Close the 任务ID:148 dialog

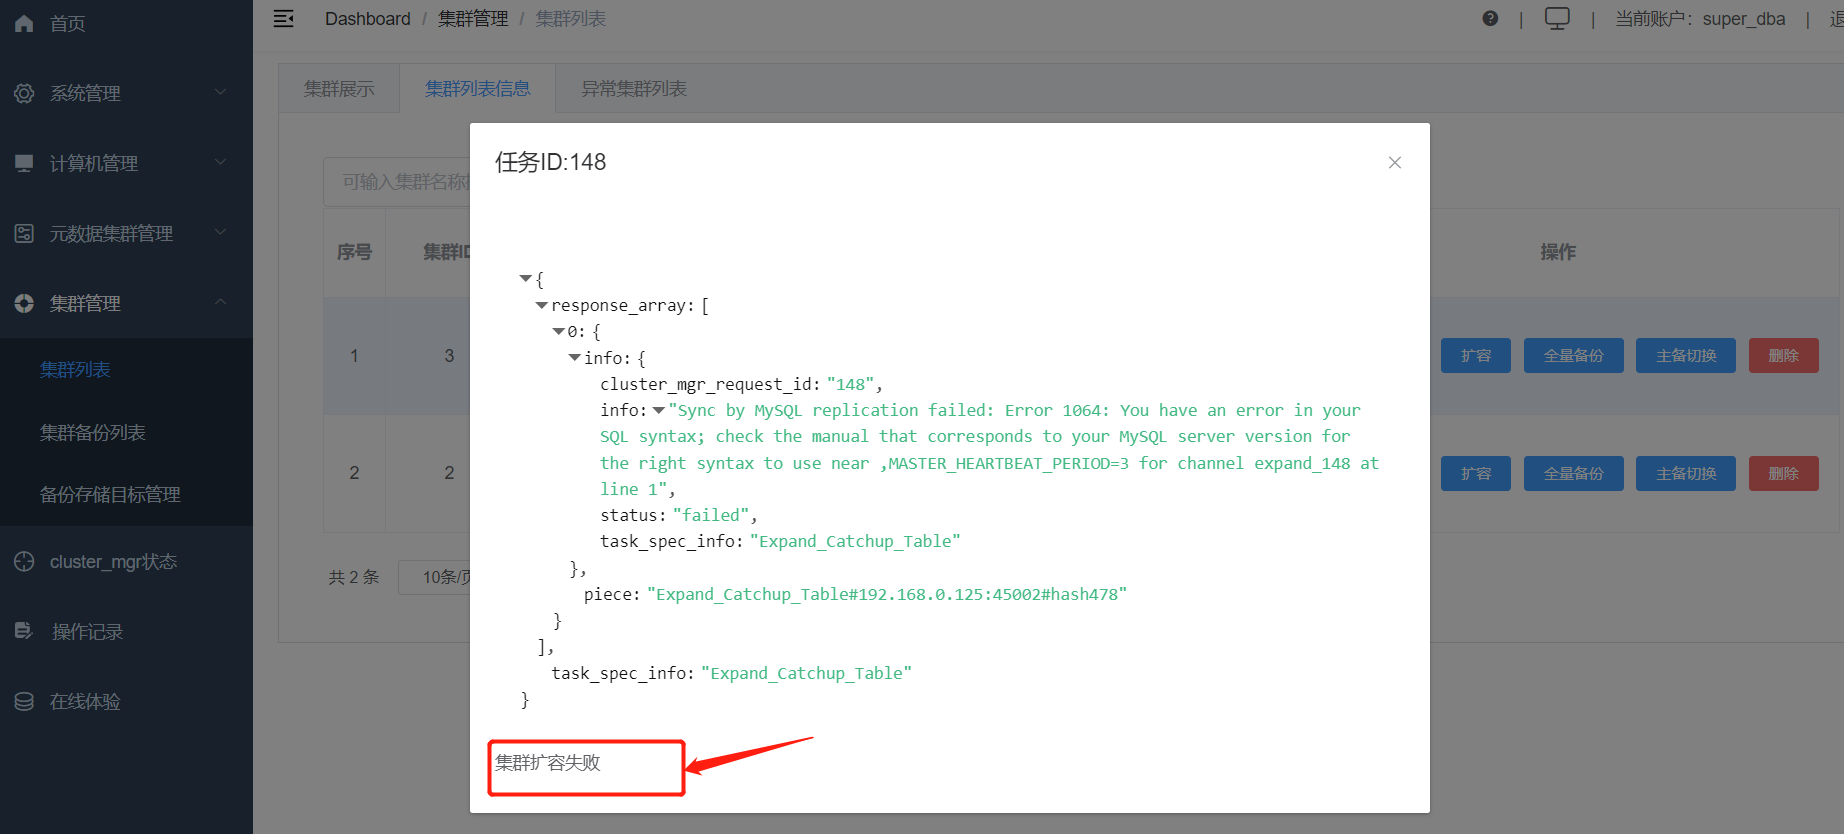(1395, 162)
